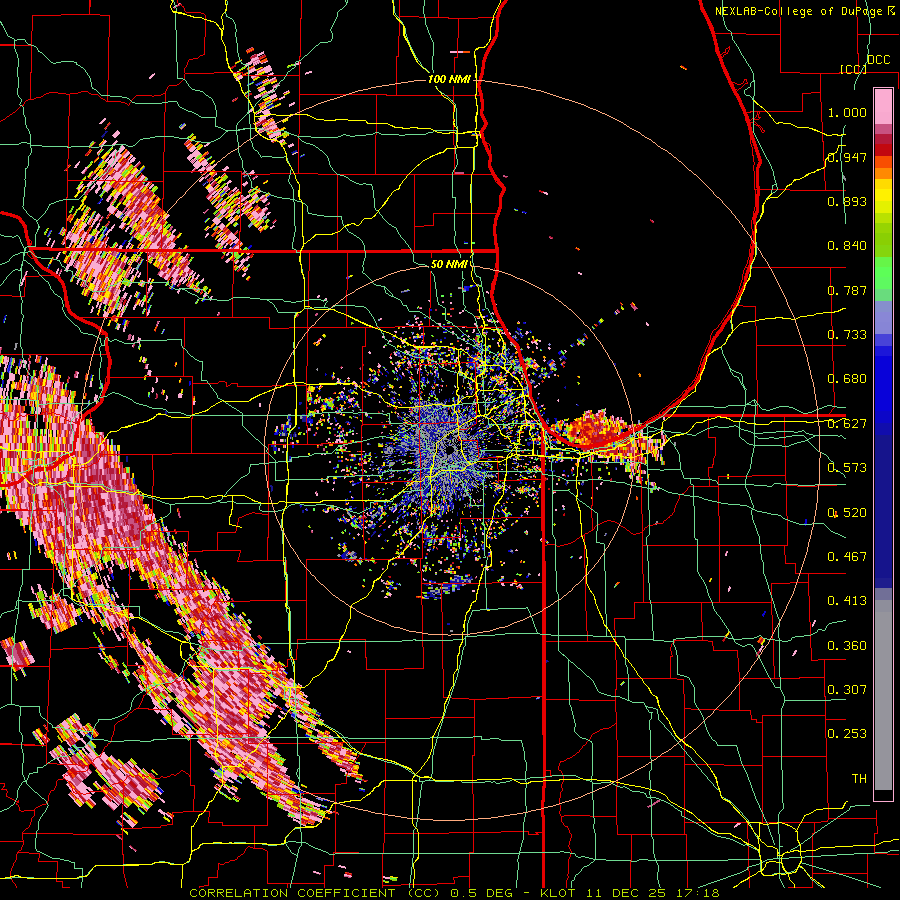Click the [CC] units label

(x=853, y=69)
